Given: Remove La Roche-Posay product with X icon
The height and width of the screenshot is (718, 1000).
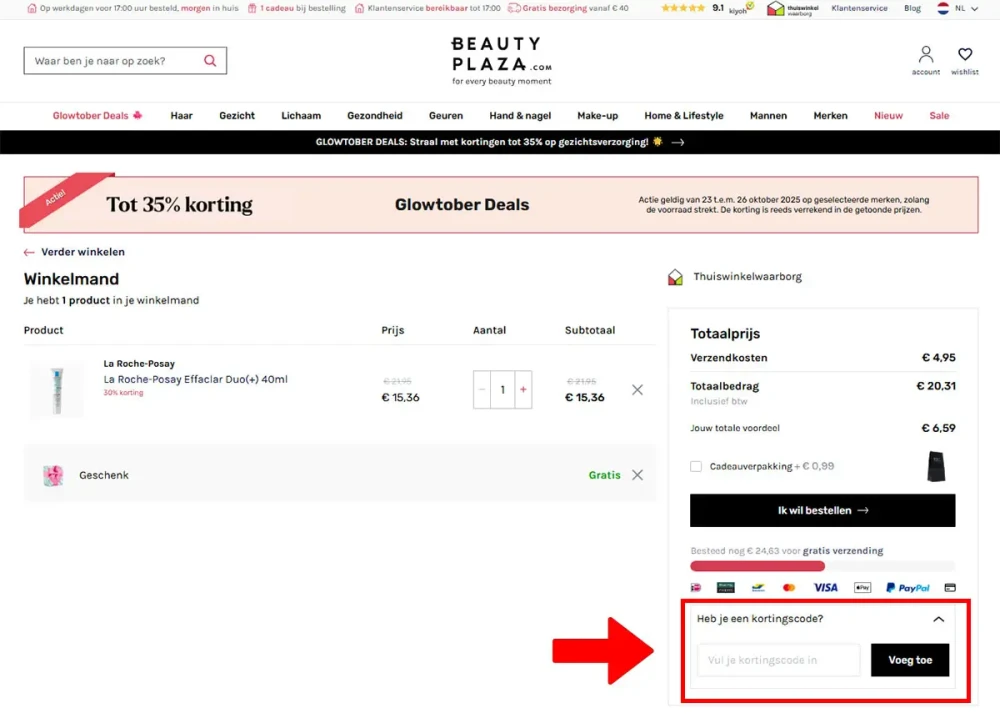Looking at the screenshot, I should click(637, 390).
